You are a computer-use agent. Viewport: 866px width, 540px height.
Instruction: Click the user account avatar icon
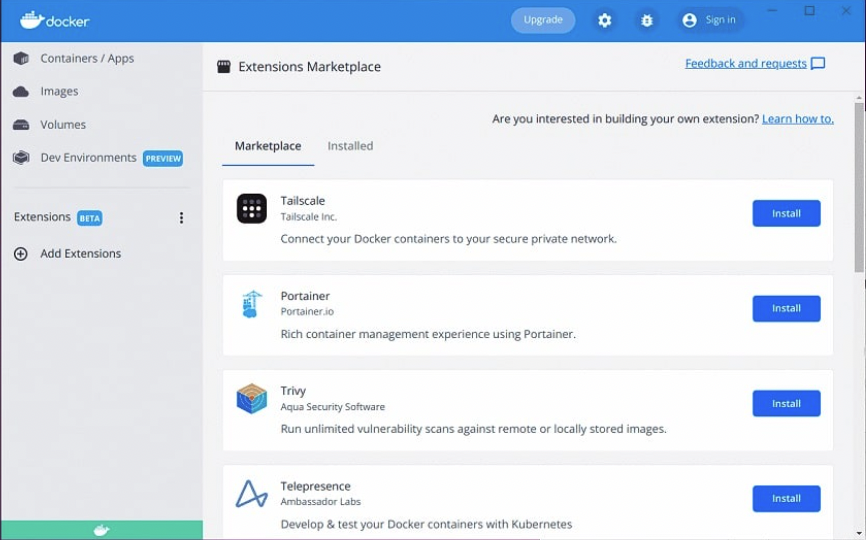tap(689, 20)
